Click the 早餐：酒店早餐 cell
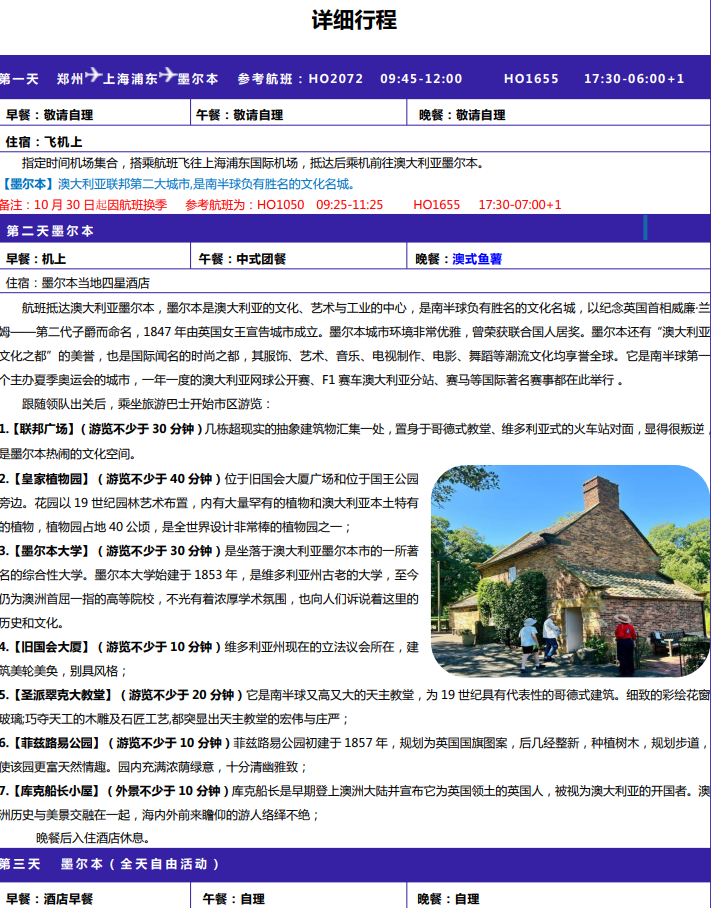Image resolution: width=711 pixels, height=908 pixels. (50, 898)
